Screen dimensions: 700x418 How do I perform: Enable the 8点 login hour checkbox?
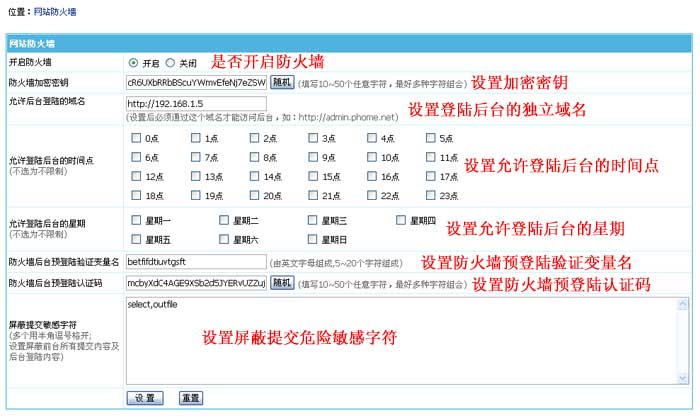pos(254,157)
